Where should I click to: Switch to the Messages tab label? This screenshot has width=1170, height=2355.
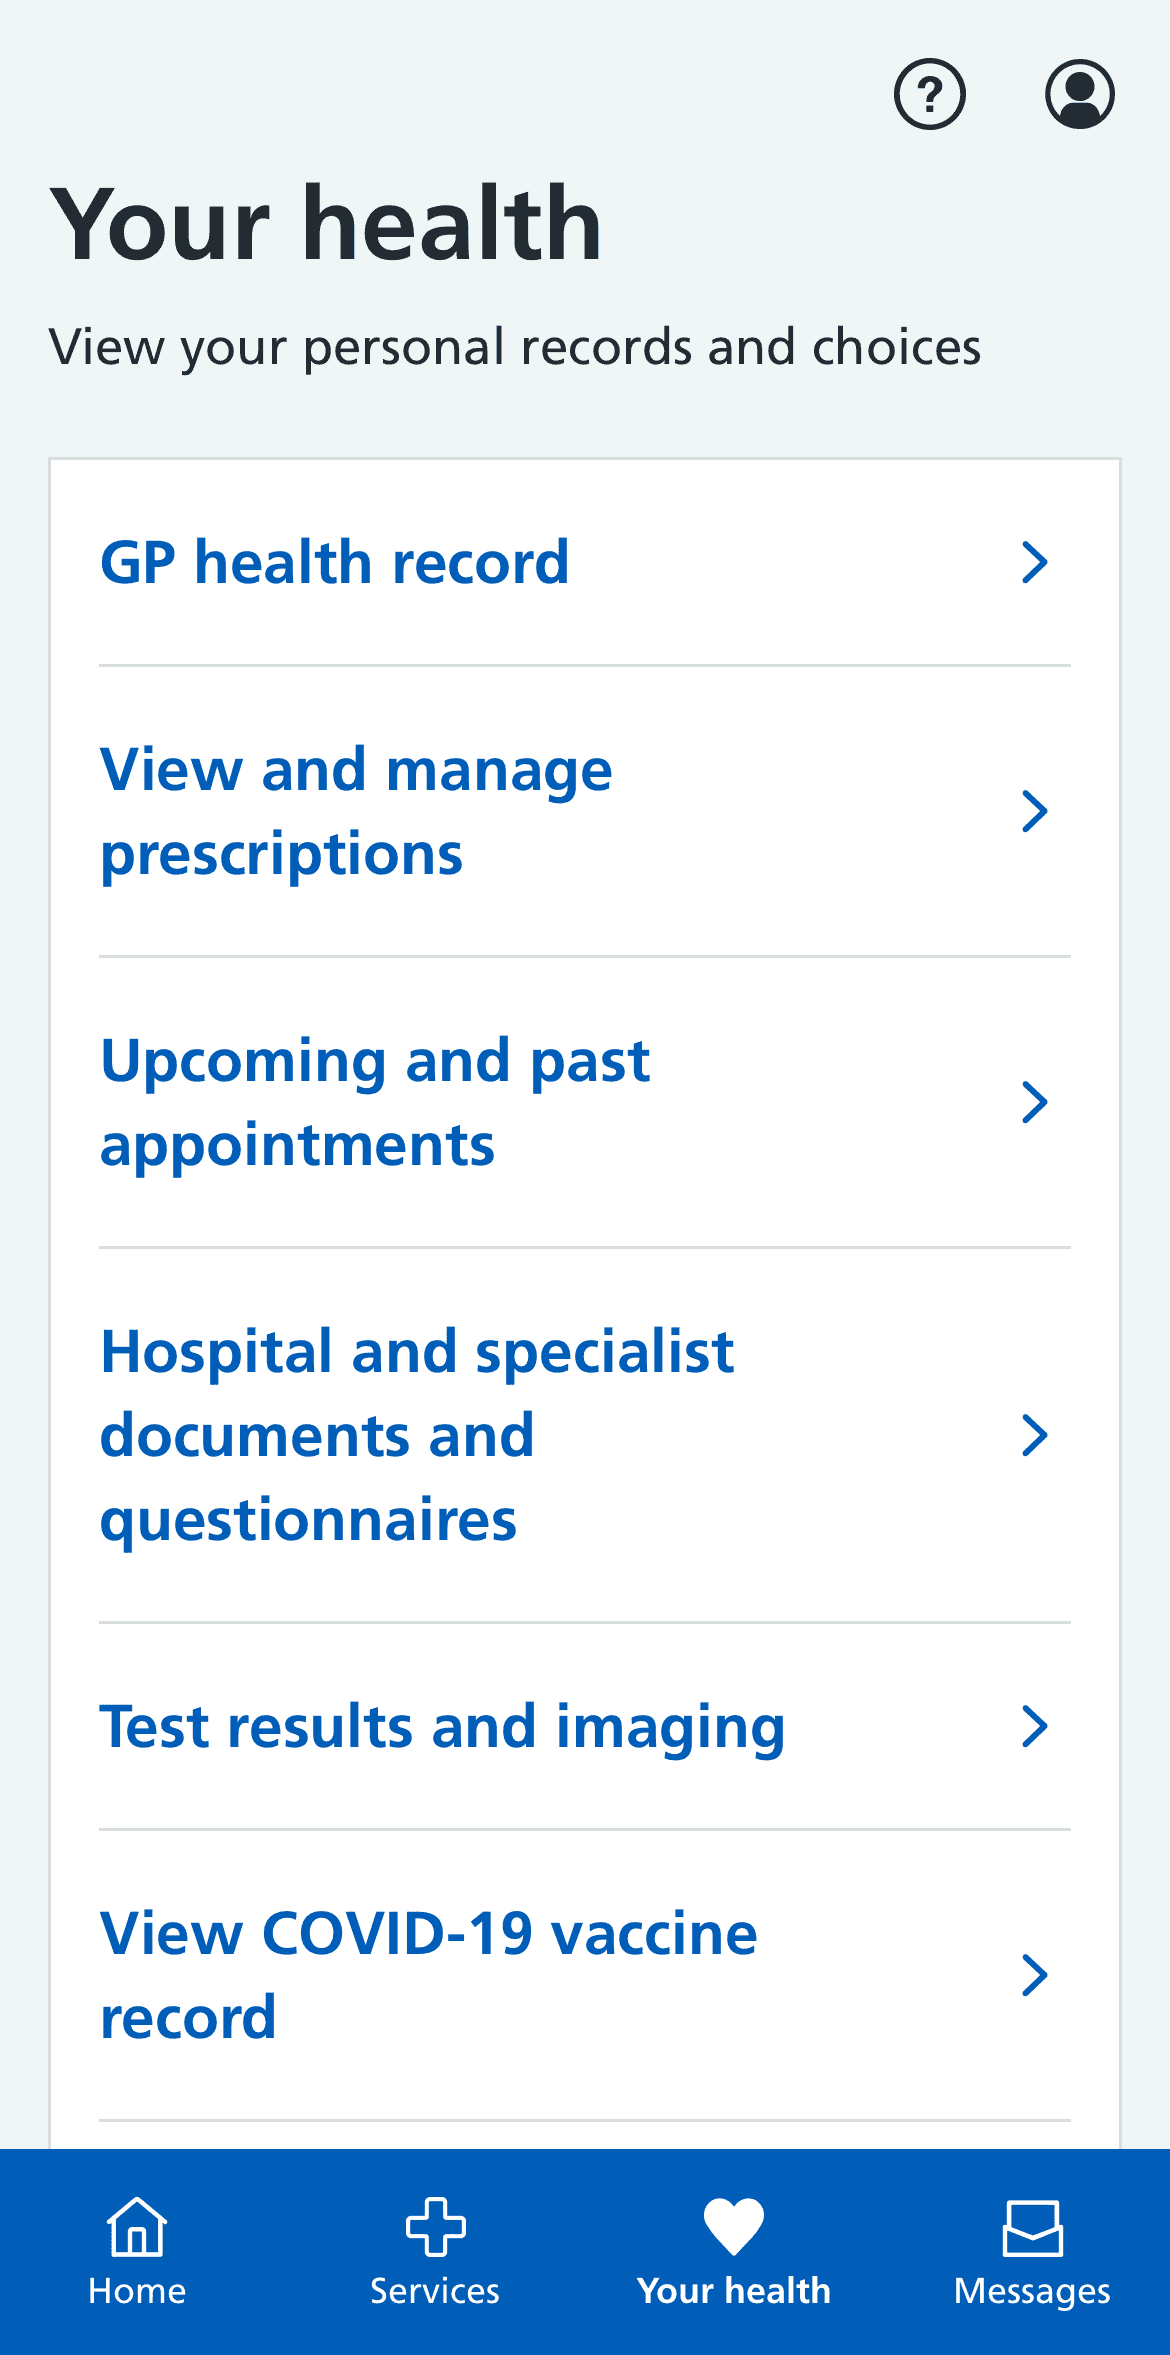[1032, 2291]
